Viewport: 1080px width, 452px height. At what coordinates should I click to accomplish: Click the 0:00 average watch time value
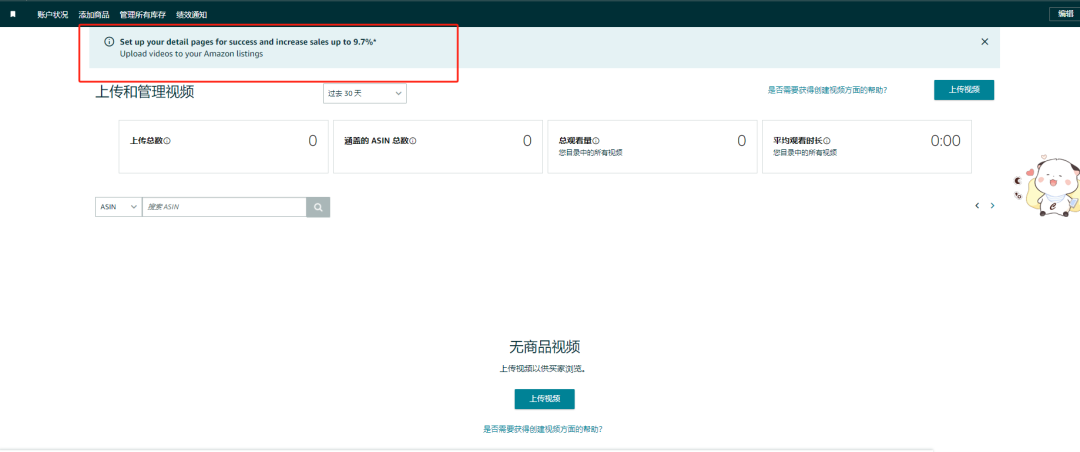pyautogui.click(x=945, y=141)
